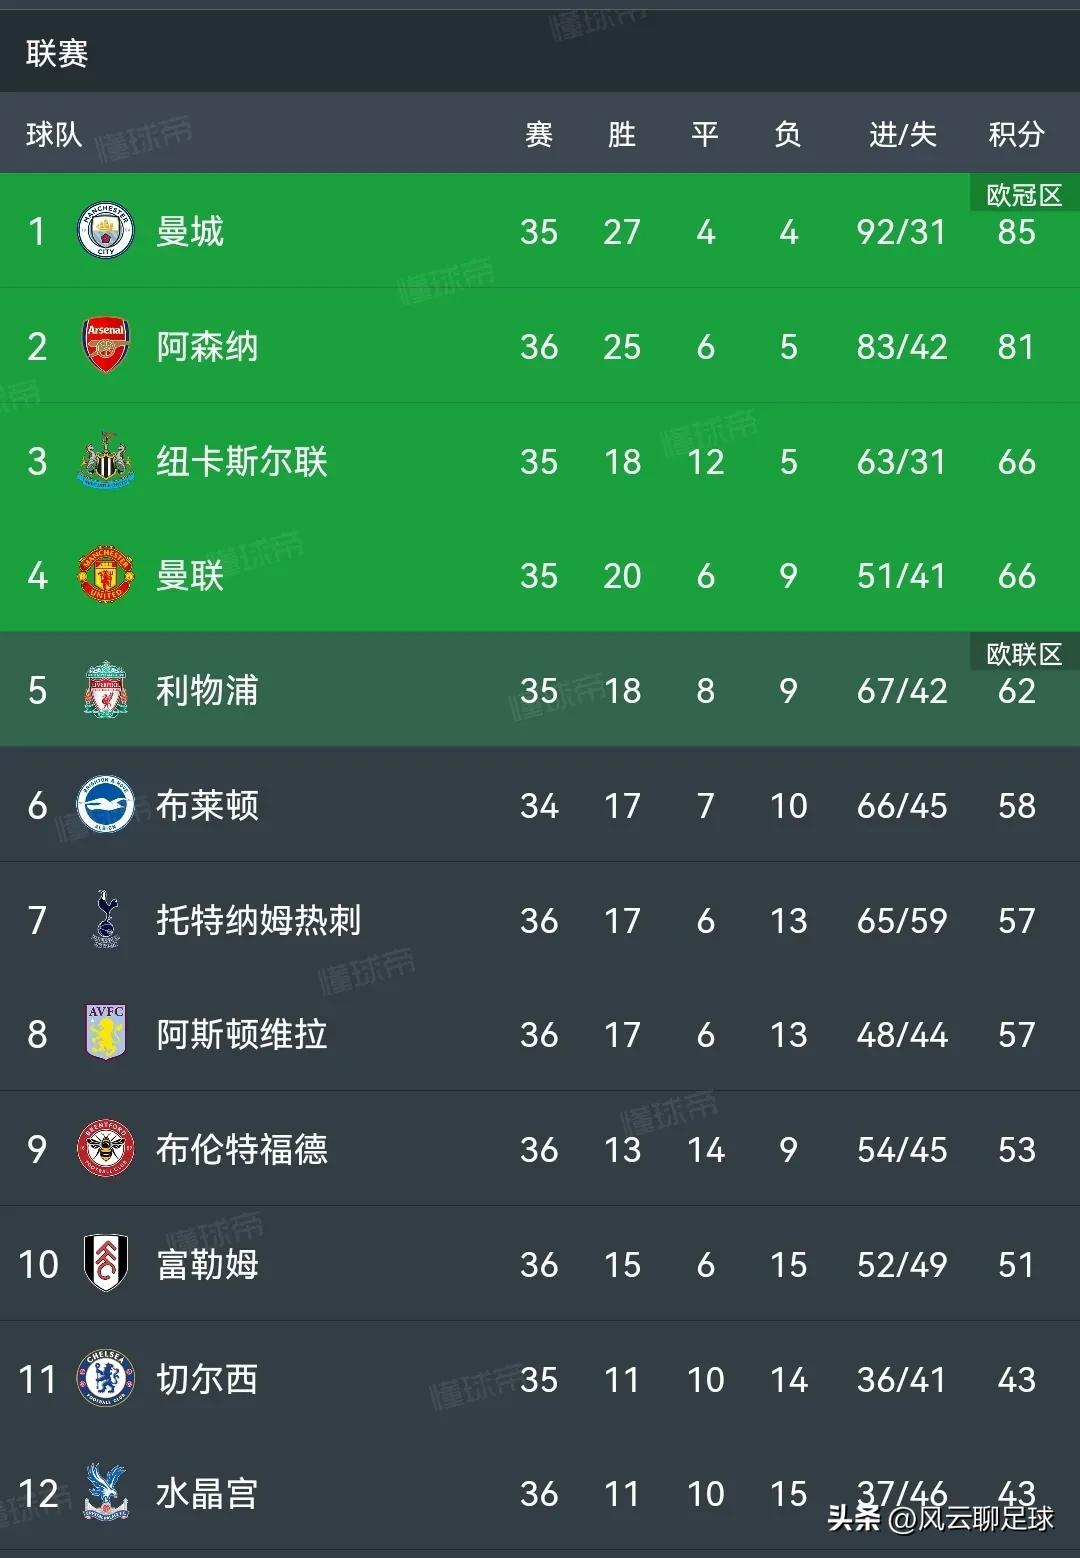The height and width of the screenshot is (1558, 1080).
Task: Click the Liverpool club crest
Action: pyautogui.click(x=106, y=691)
